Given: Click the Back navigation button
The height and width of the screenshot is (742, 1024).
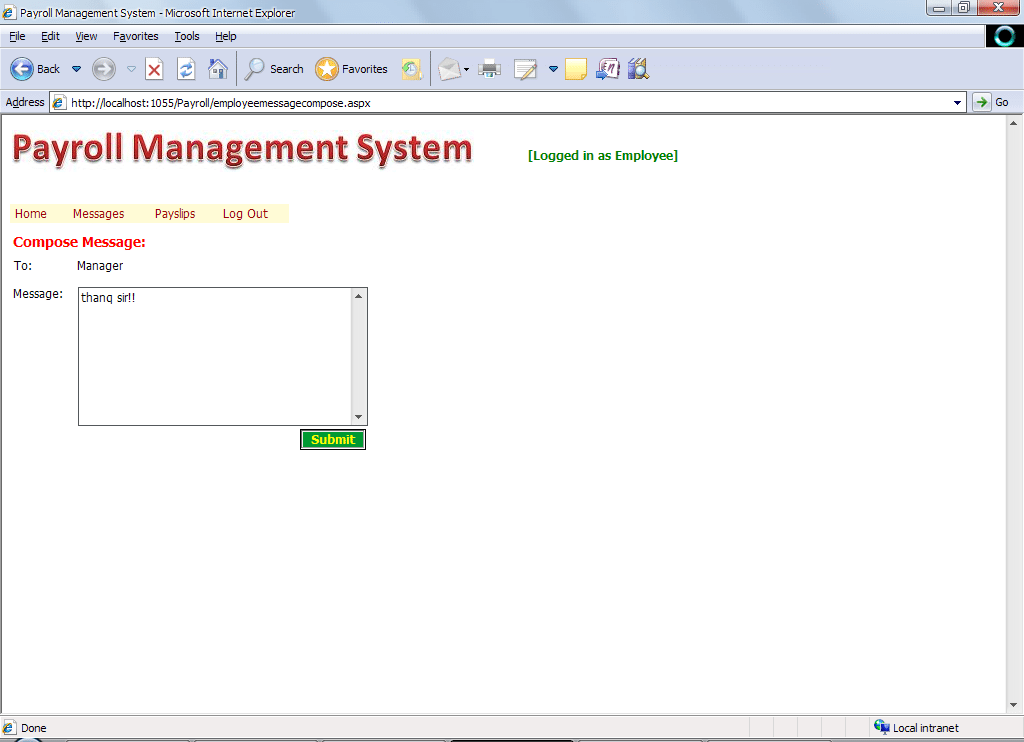Looking at the screenshot, I should (35, 69).
